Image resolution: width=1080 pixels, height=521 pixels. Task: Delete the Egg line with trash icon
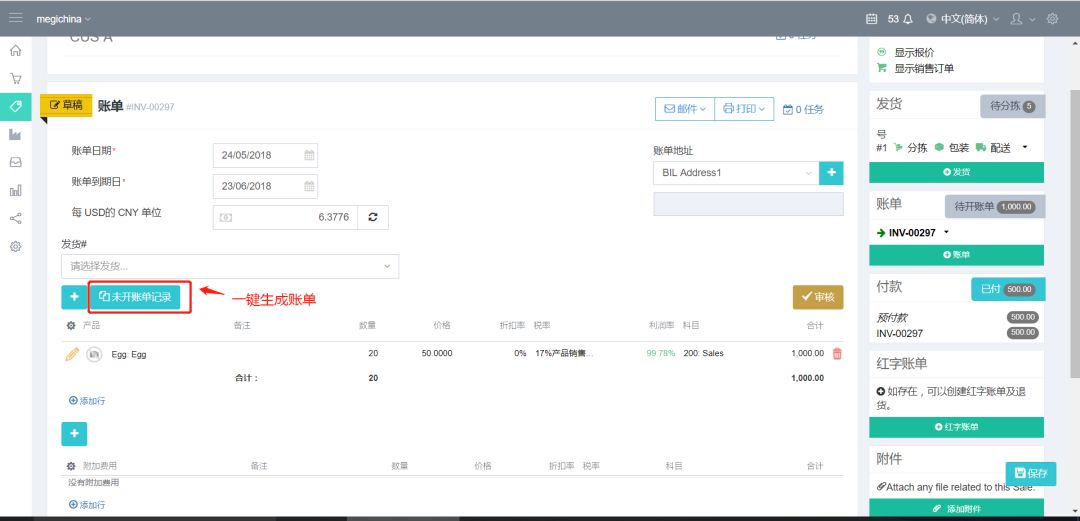click(837, 354)
